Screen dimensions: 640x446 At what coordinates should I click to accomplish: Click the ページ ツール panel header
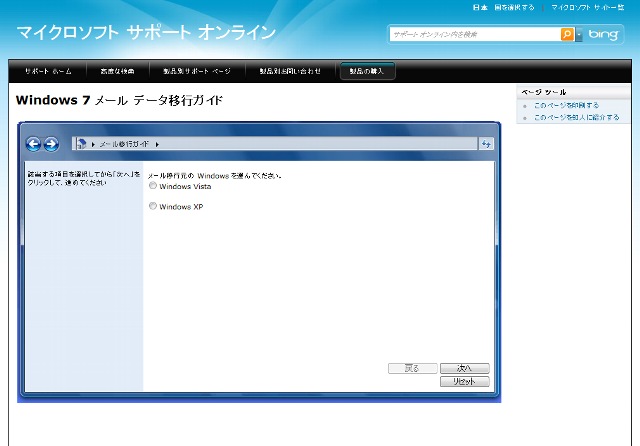(x=573, y=92)
